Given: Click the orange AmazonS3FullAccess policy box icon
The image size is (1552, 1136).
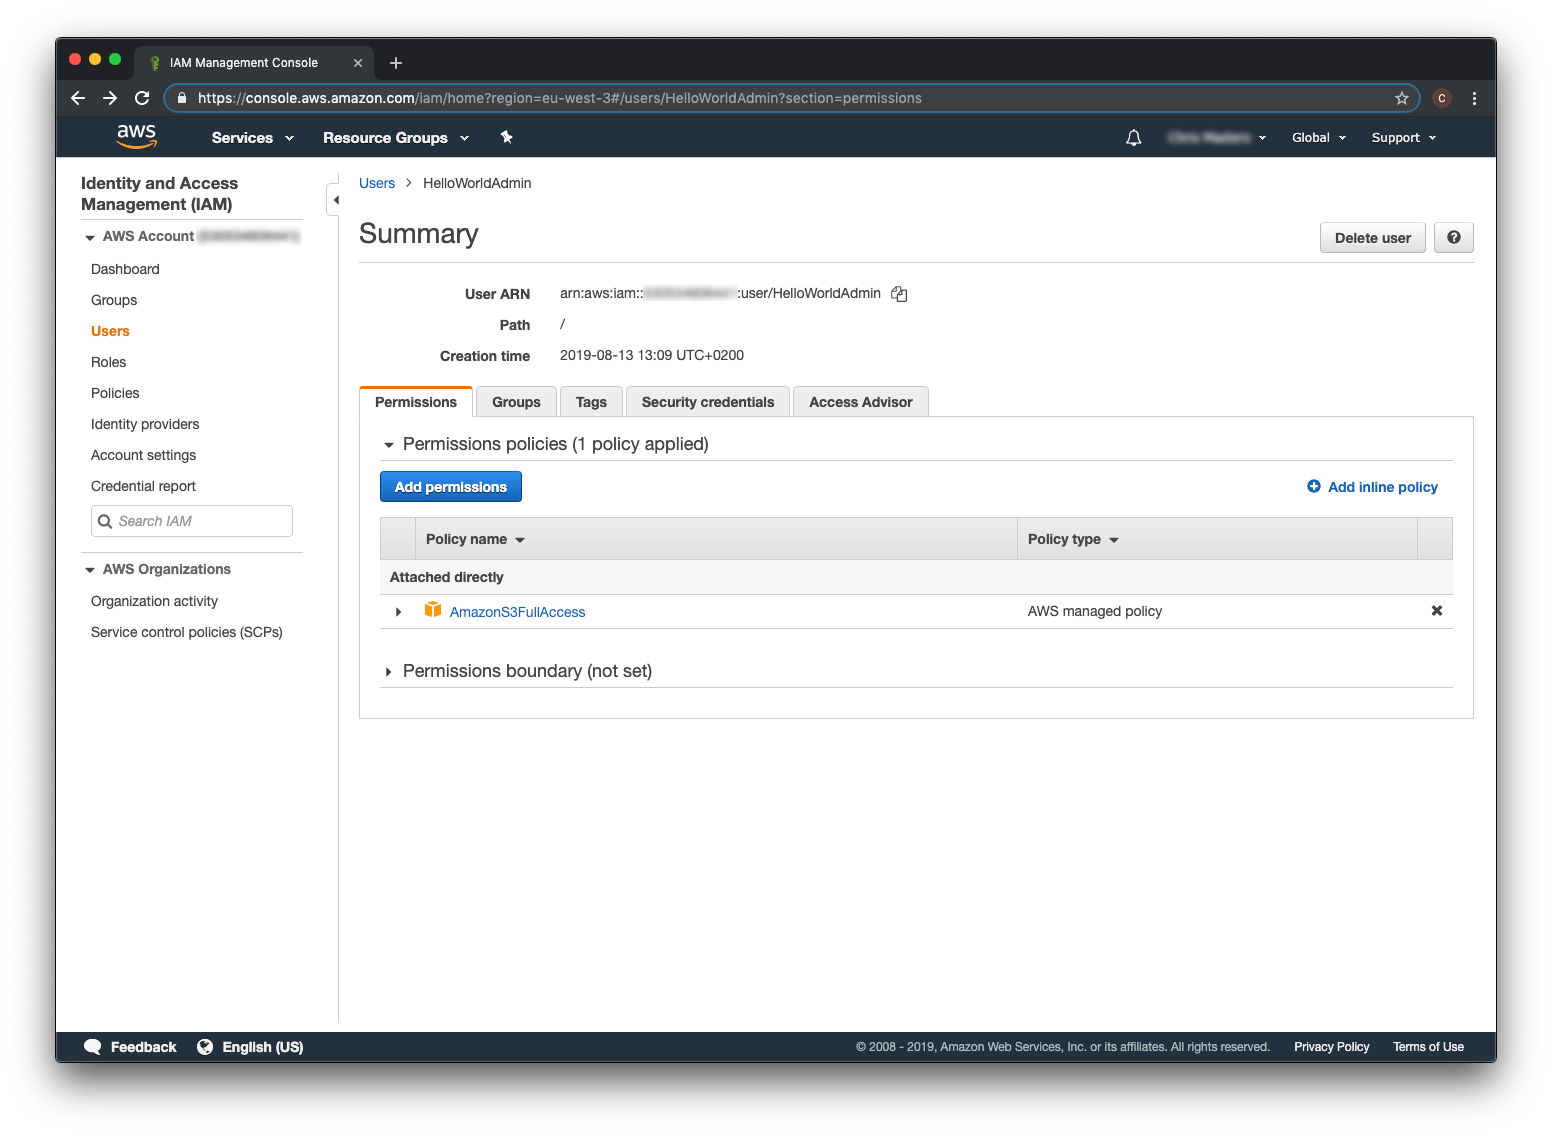Looking at the screenshot, I should point(433,610).
